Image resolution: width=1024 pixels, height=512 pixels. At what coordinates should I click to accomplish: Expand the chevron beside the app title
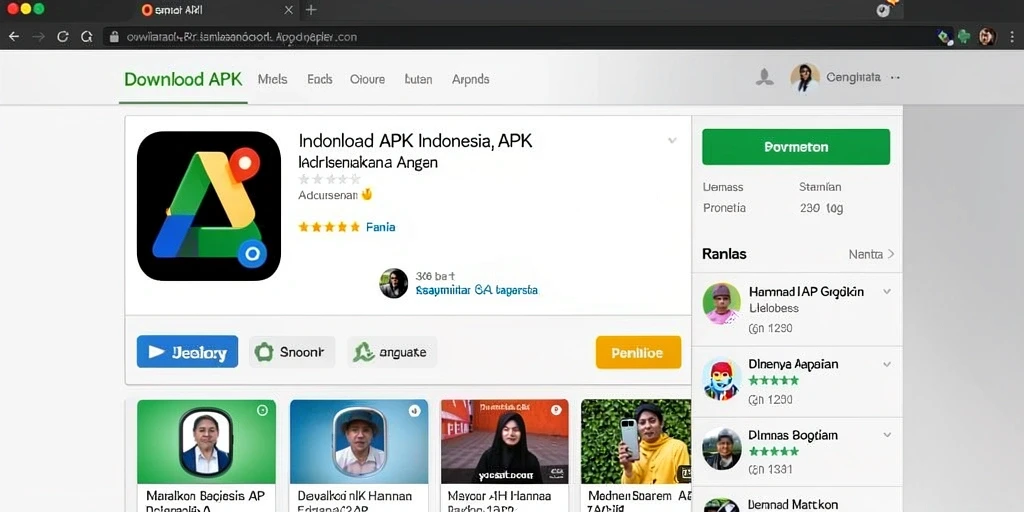[672, 140]
